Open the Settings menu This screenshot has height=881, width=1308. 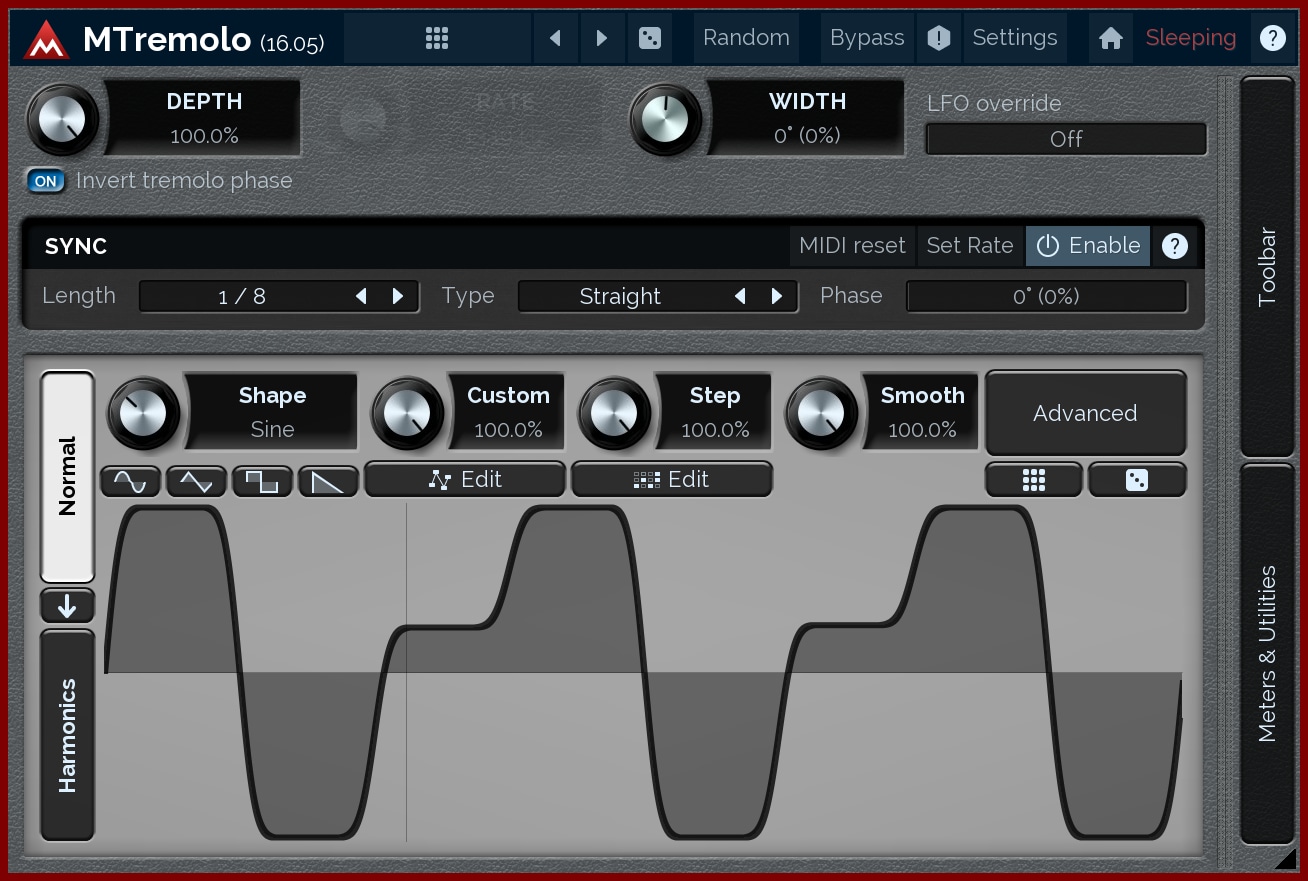pos(1015,38)
